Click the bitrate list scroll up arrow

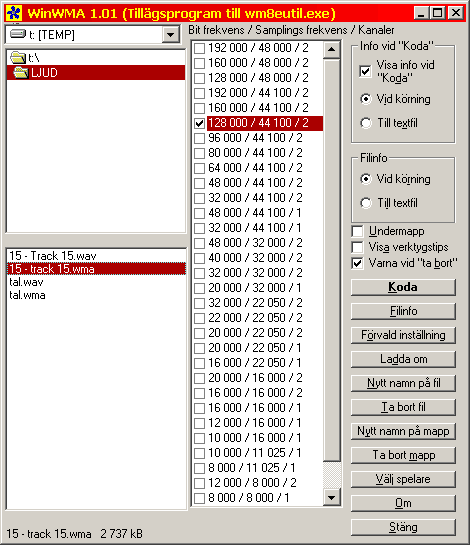tap(332, 49)
